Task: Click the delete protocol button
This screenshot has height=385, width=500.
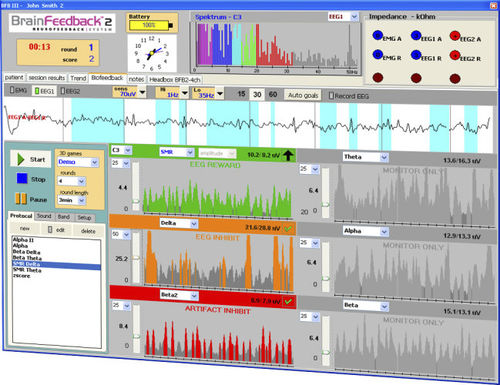Action: 88,231
